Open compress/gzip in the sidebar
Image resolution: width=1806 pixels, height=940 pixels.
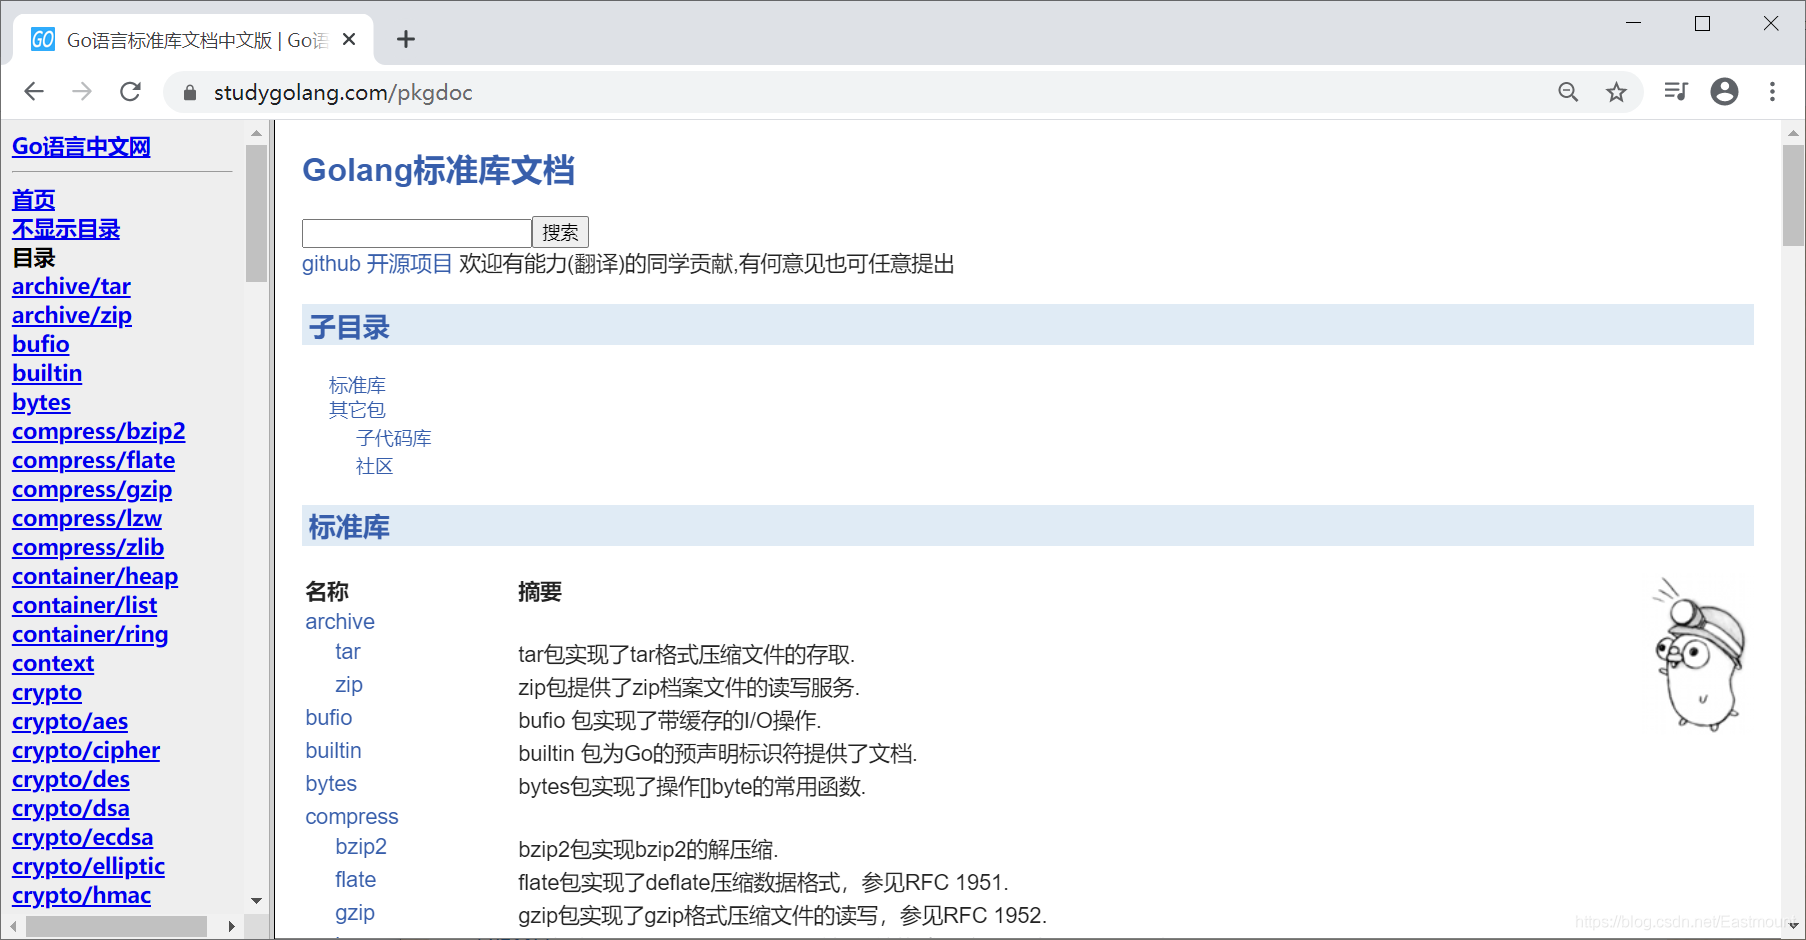[x=92, y=490]
